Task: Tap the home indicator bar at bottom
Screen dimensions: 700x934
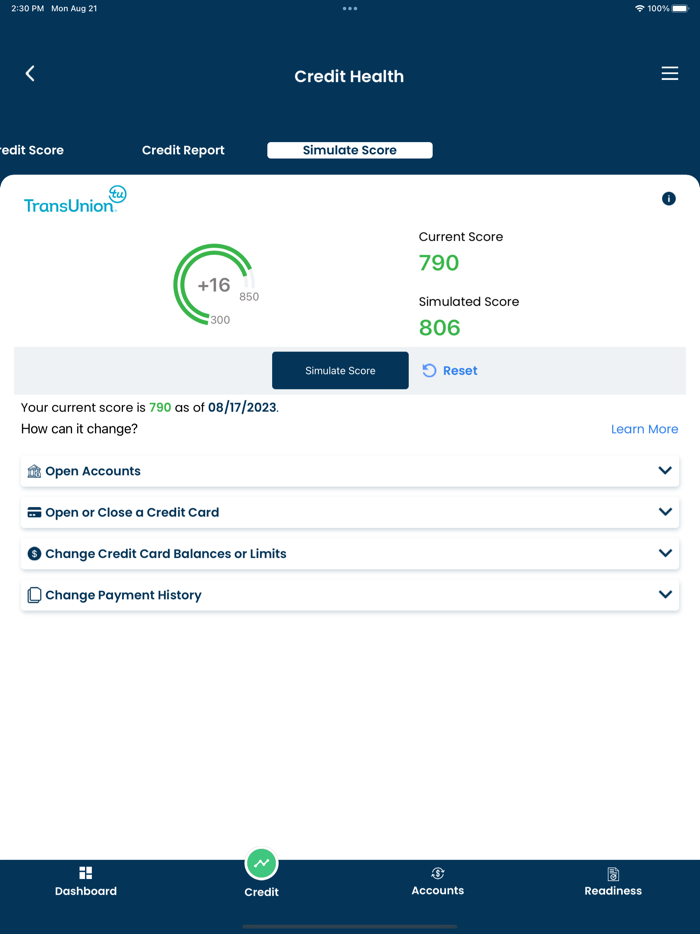Action: (350, 927)
